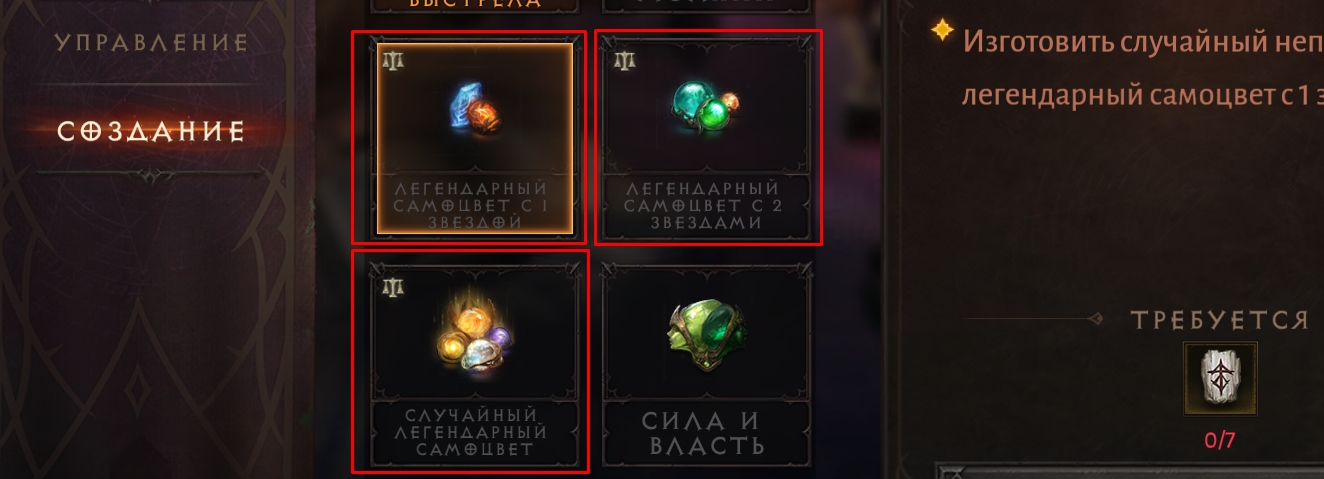The width and height of the screenshot is (1324, 479).
Task: Click scales icon on random gem tile
Action: [393, 286]
